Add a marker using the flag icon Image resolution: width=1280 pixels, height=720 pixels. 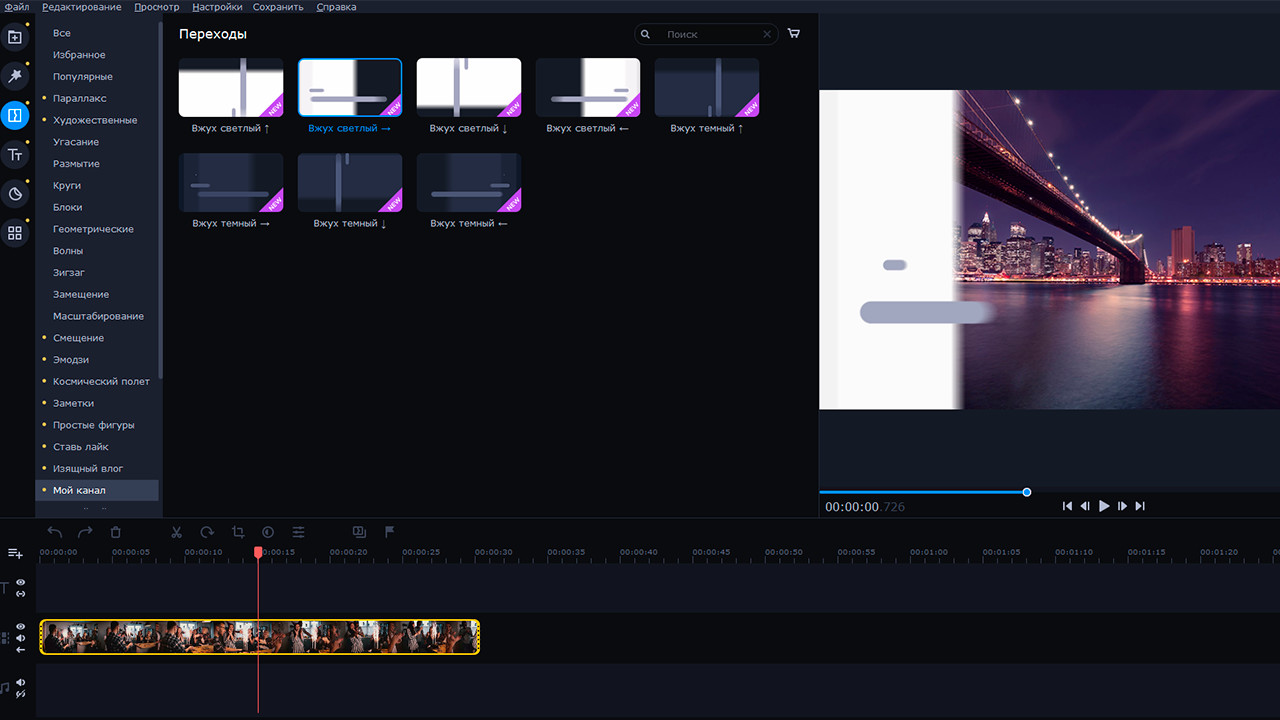(390, 532)
